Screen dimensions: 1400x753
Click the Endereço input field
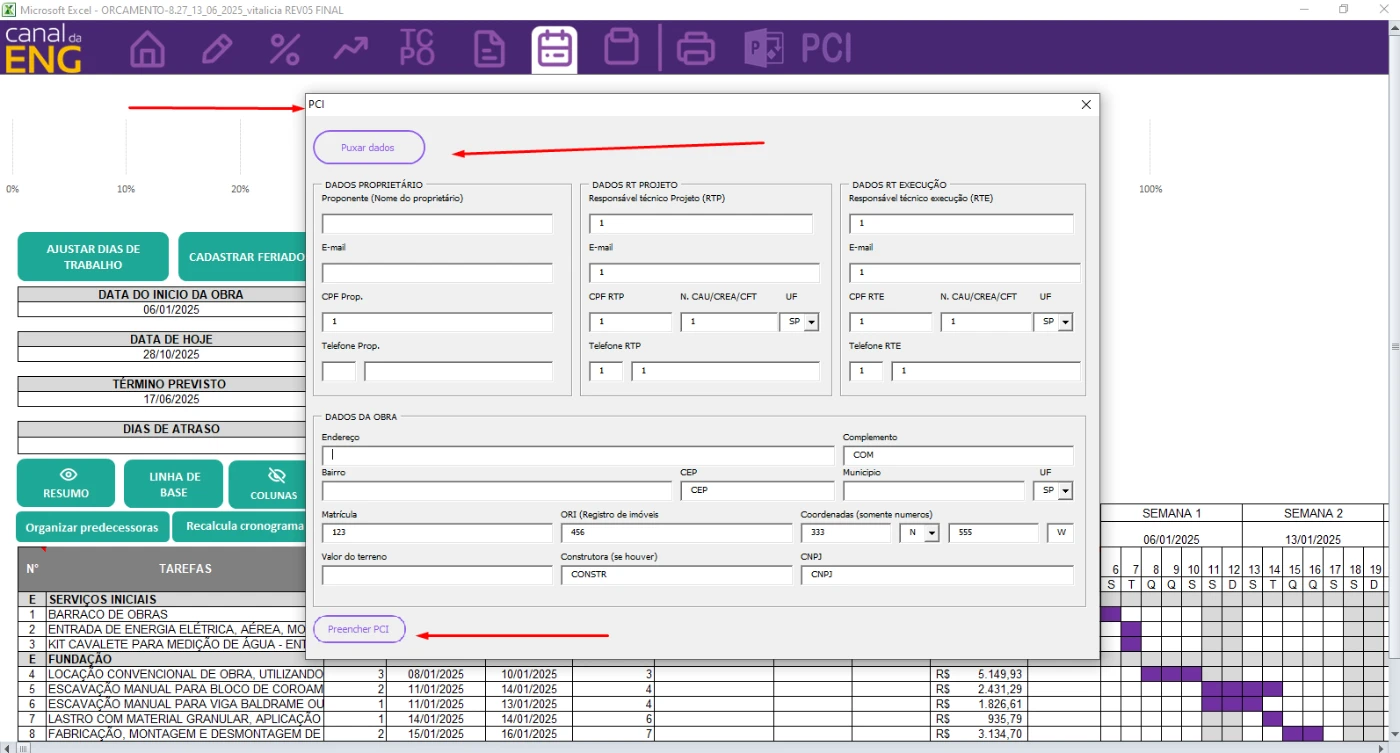tap(577, 455)
